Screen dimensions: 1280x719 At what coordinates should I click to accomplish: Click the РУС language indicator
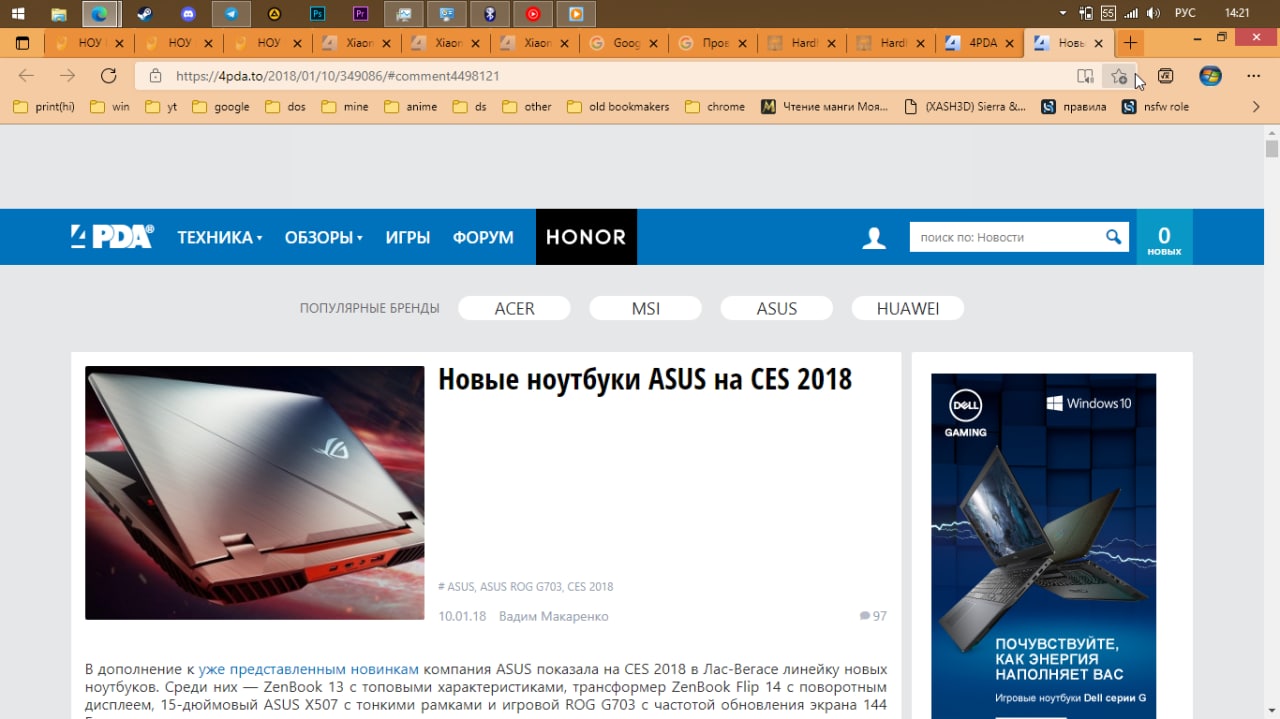click(x=1185, y=13)
